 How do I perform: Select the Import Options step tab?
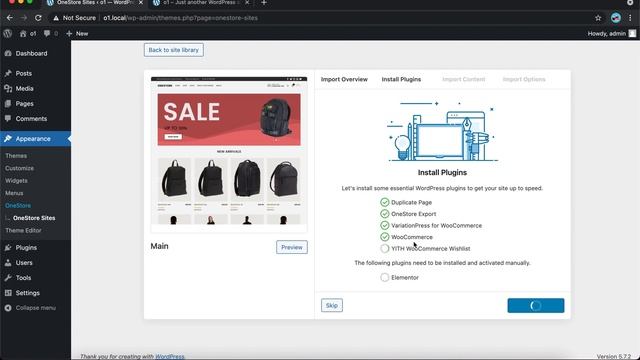tap(524, 79)
